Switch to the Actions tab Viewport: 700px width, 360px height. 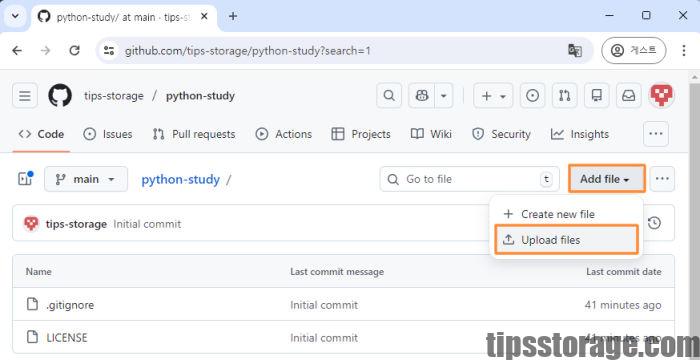coord(283,134)
